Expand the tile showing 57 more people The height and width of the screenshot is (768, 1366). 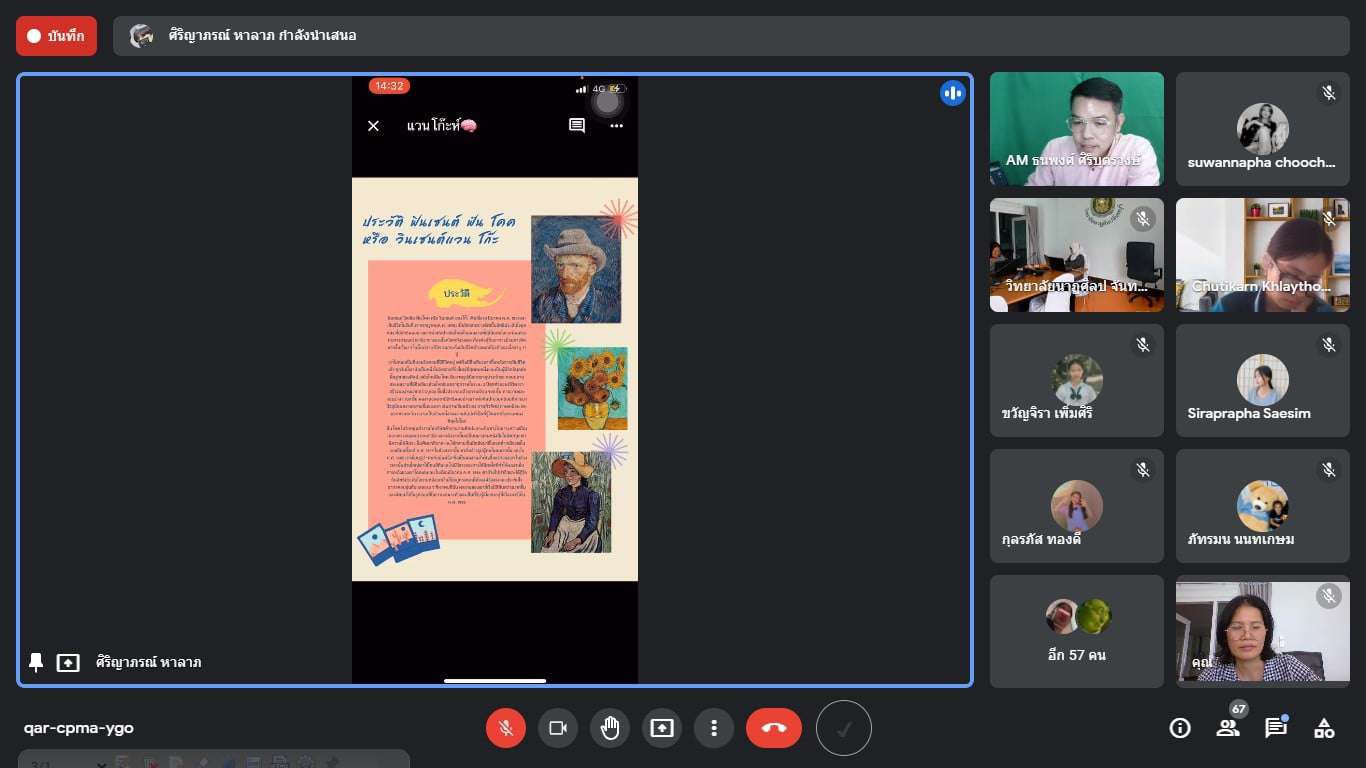coord(1076,631)
